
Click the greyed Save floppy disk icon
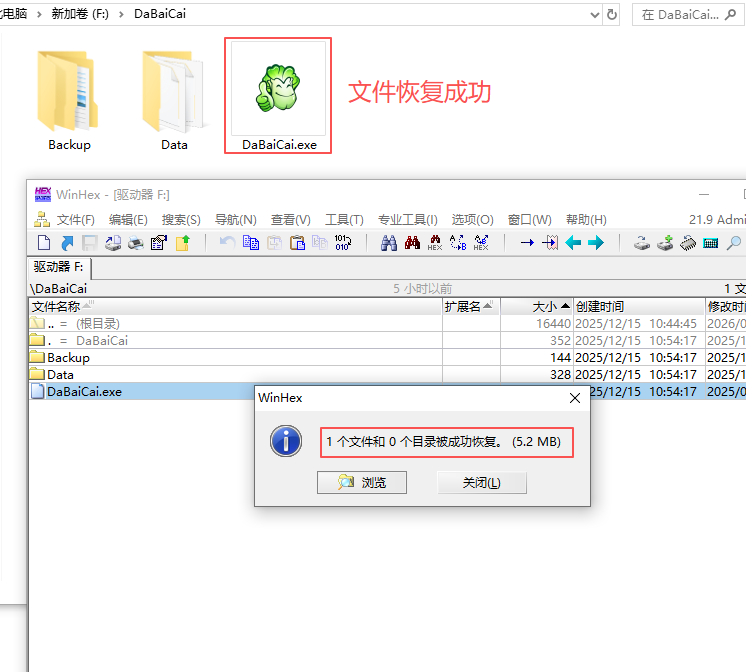click(x=89, y=243)
